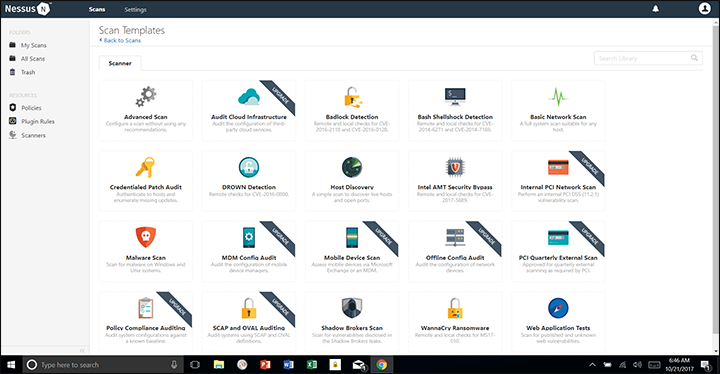Open PowerPoint from the taskbar
The height and width of the screenshot is (374, 720).
tap(265, 365)
